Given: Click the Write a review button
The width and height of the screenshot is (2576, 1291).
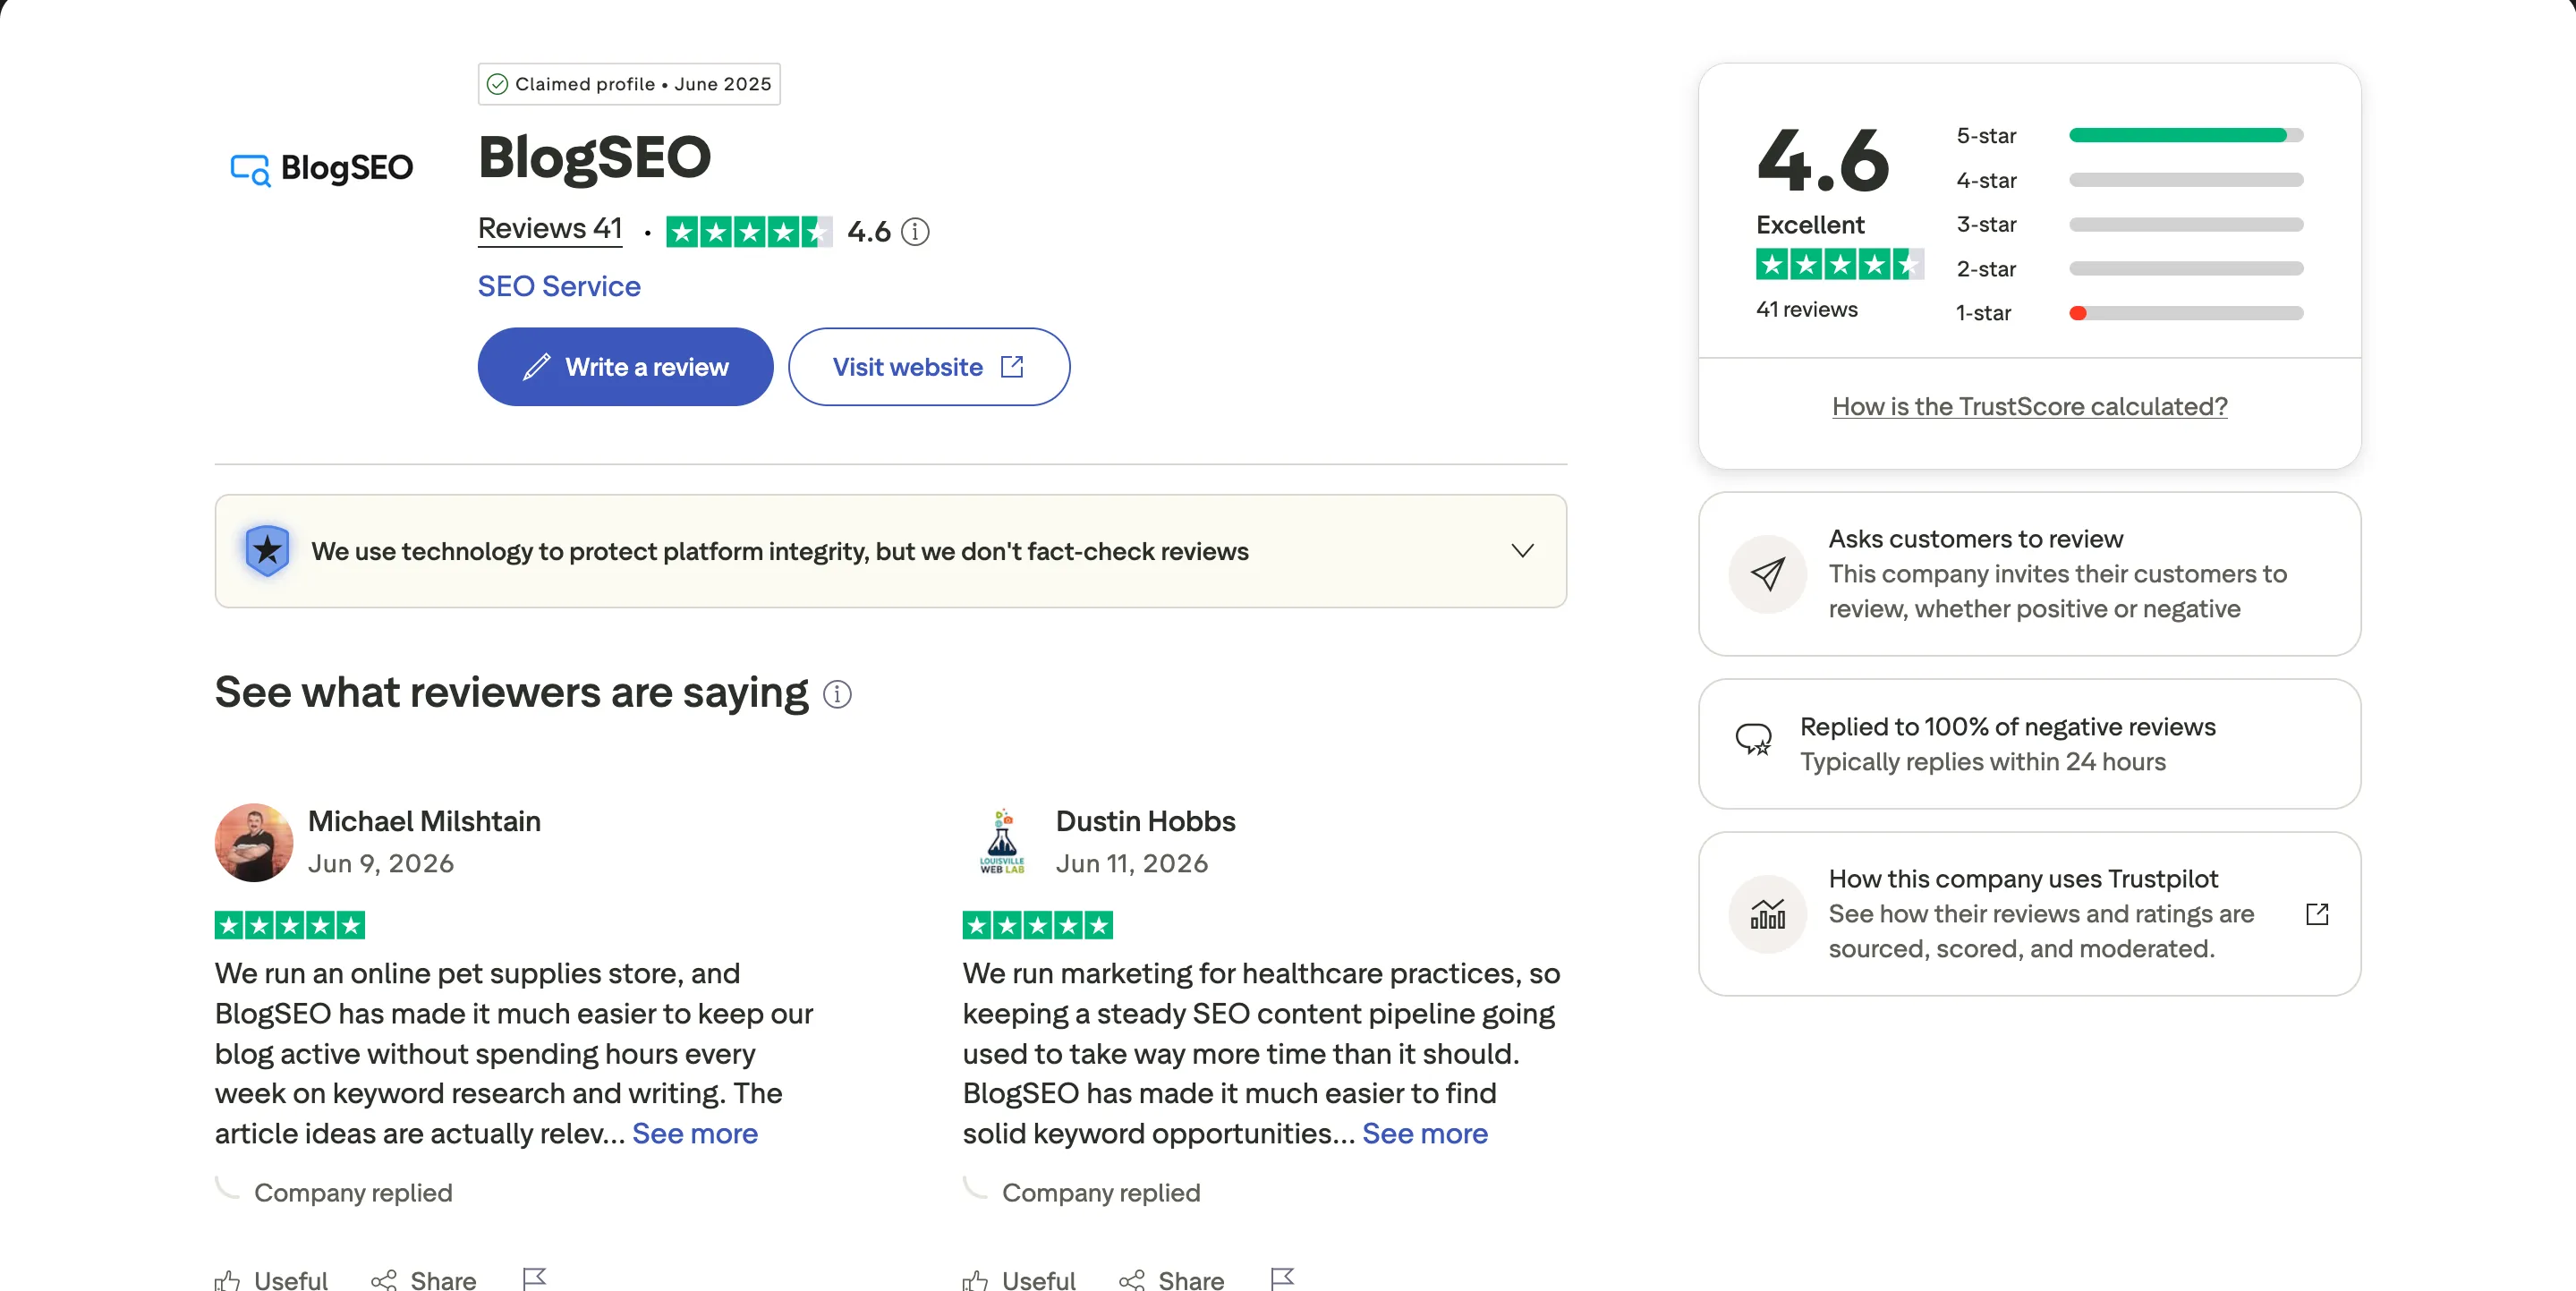Looking at the screenshot, I should coord(625,367).
